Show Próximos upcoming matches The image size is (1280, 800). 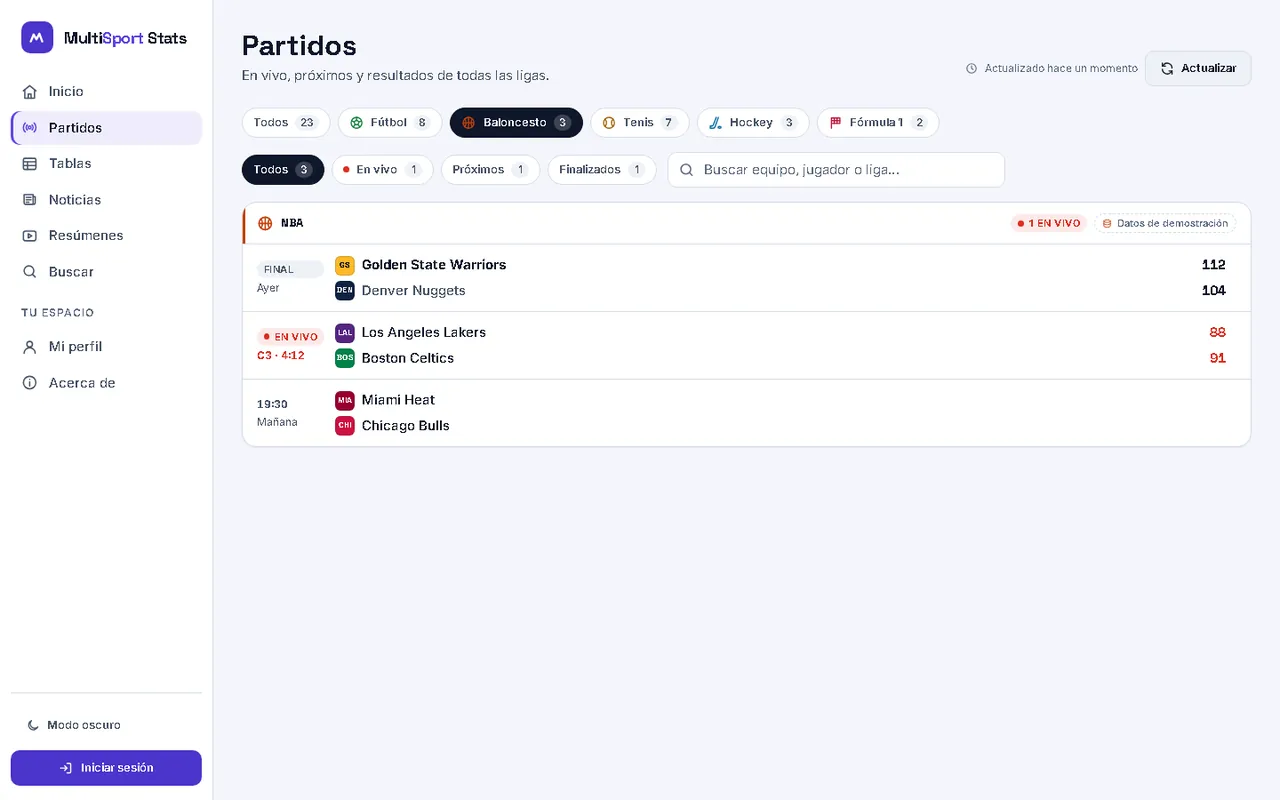490,169
